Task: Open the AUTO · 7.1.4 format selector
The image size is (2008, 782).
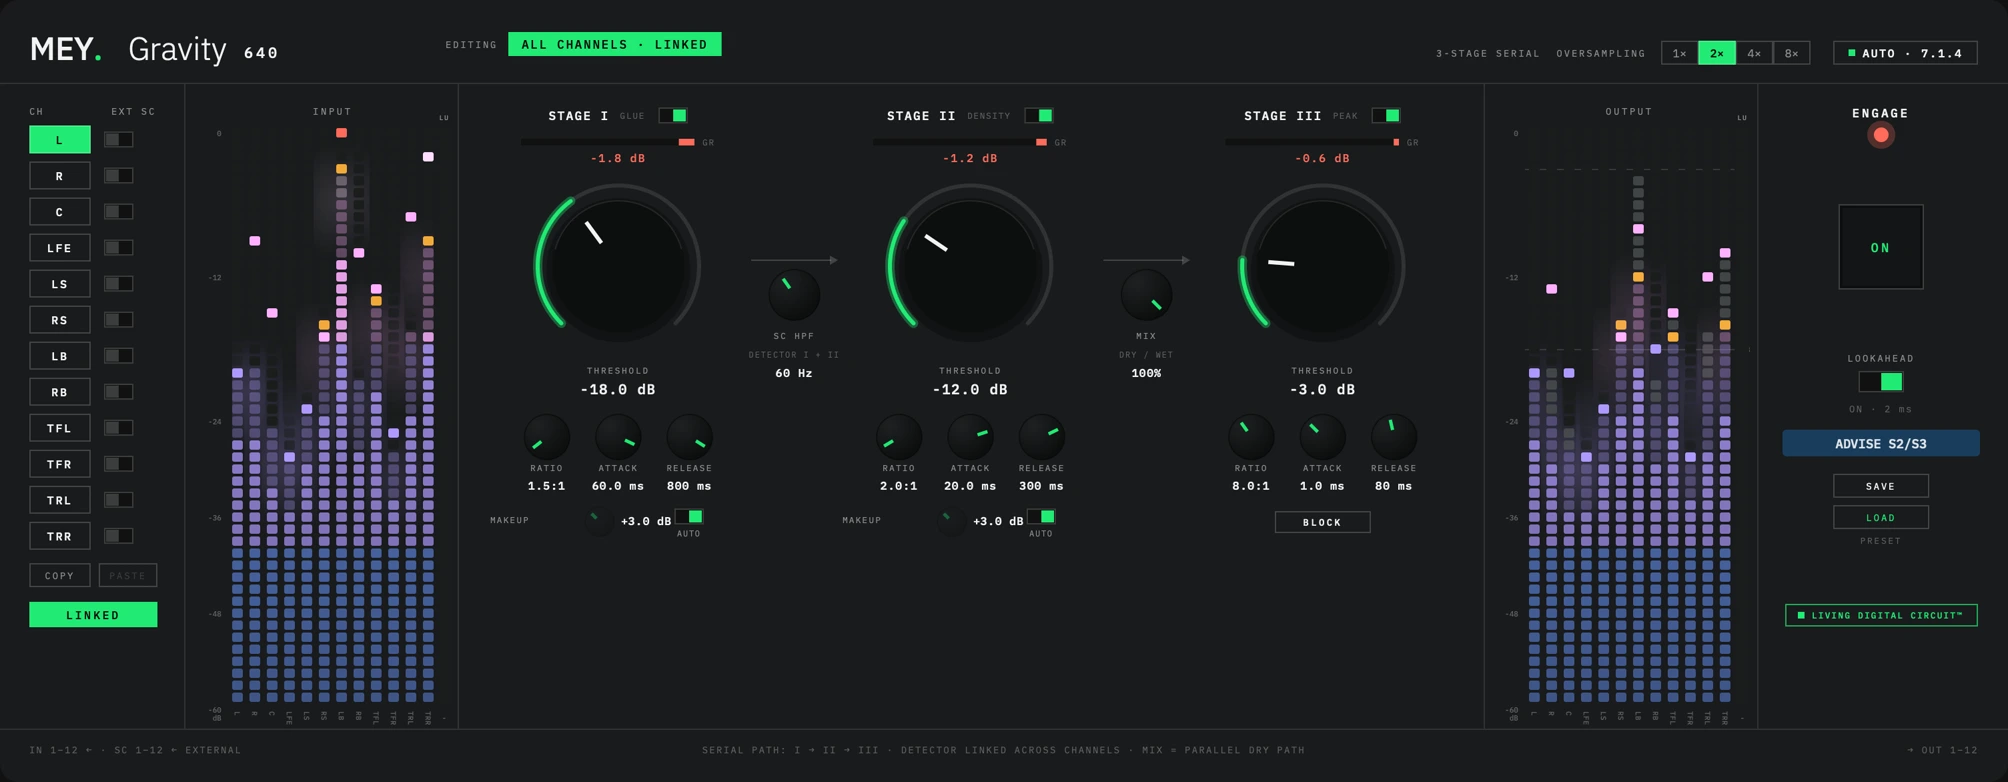Action: (1905, 53)
